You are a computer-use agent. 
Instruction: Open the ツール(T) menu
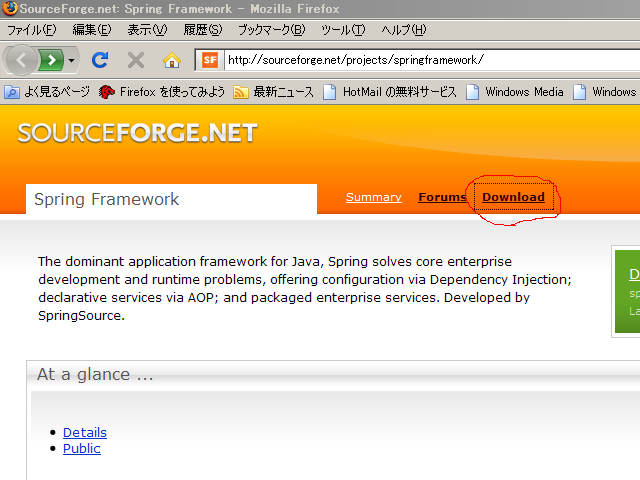click(x=343, y=30)
